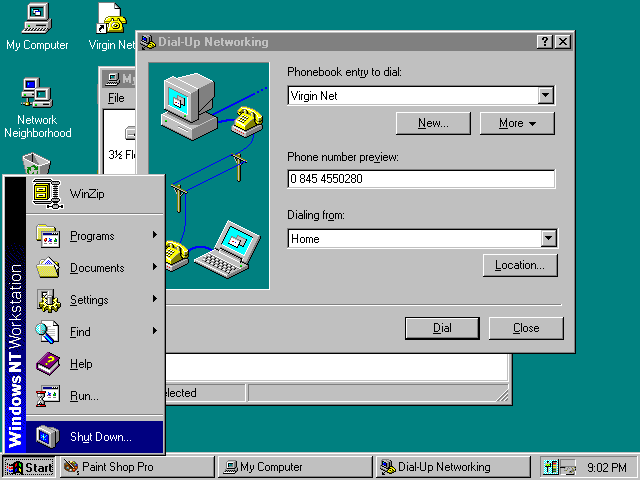This screenshot has width=640, height=480.
Task: Expand the Phonebook entry dropdown
Action: tap(546, 96)
